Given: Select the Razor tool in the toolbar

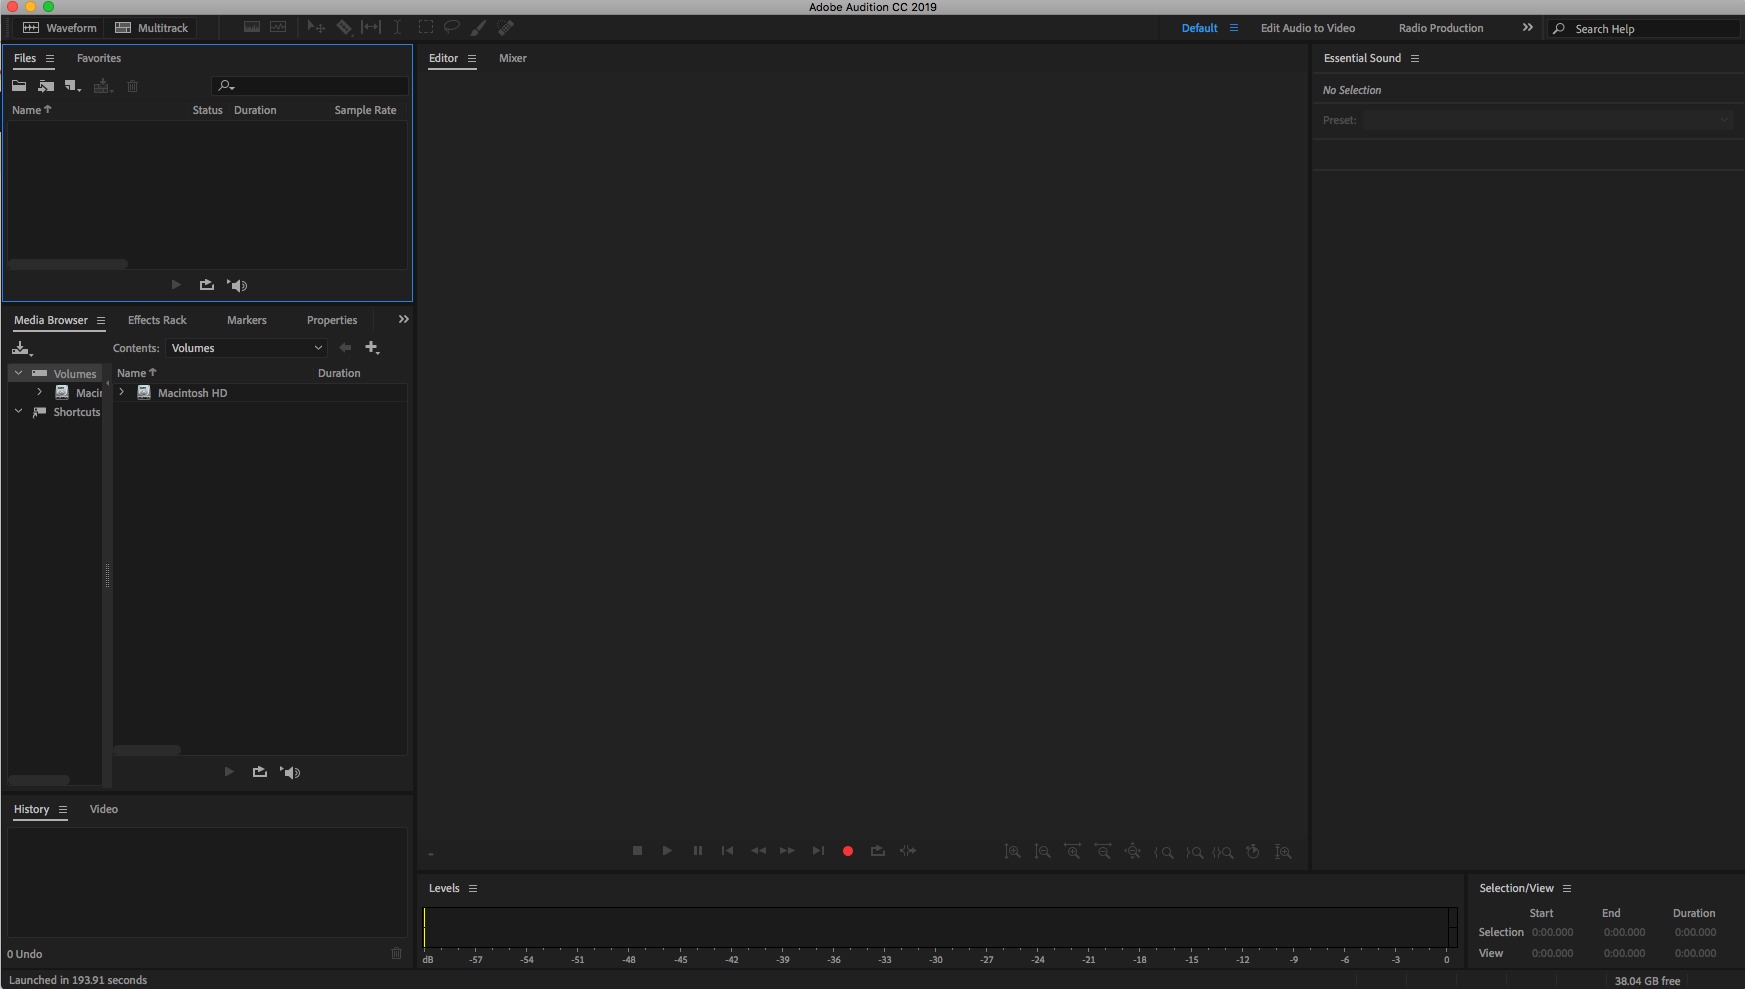Looking at the screenshot, I should coord(343,27).
